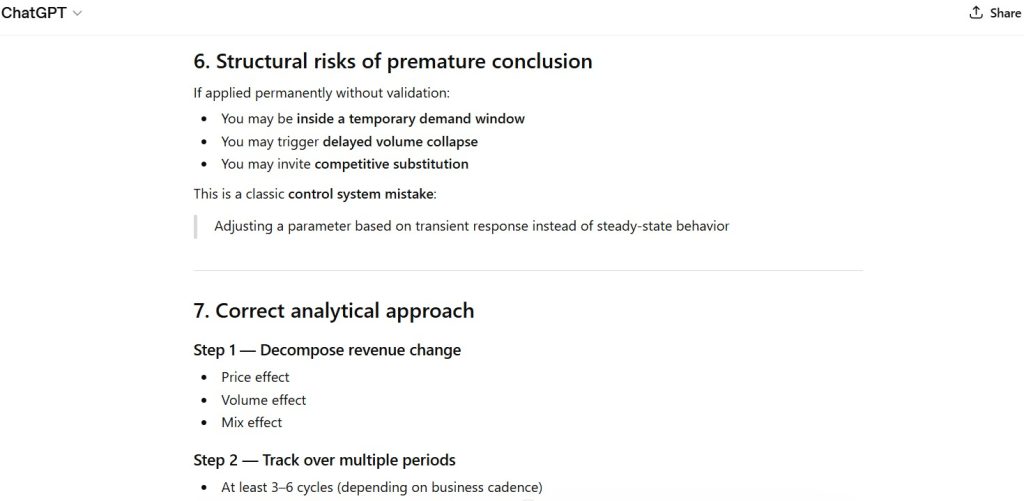Click the bold 'delayed volume collapse' phrase
Image resolution: width=1024 pixels, height=501 pixels.
[x=400, y=141]
